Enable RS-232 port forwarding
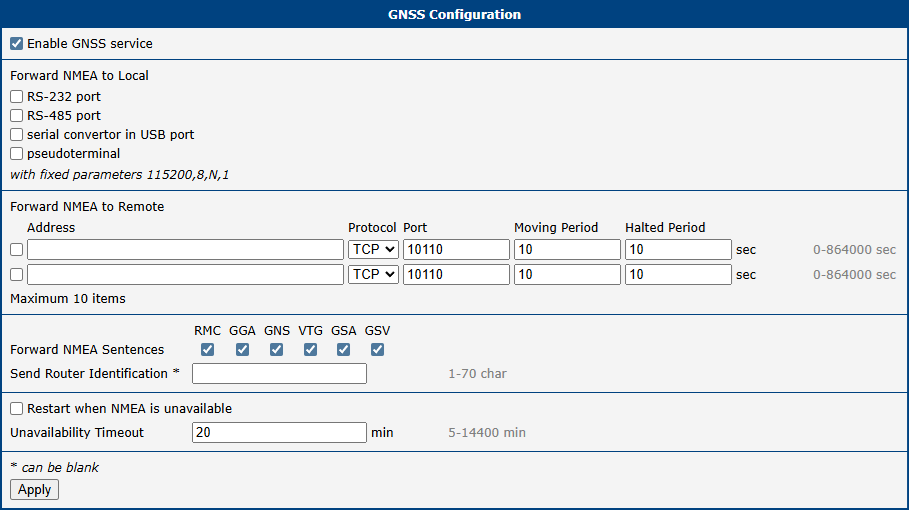Screen dimensions: 909x511 pyautogui.click(x=16, y=96)
